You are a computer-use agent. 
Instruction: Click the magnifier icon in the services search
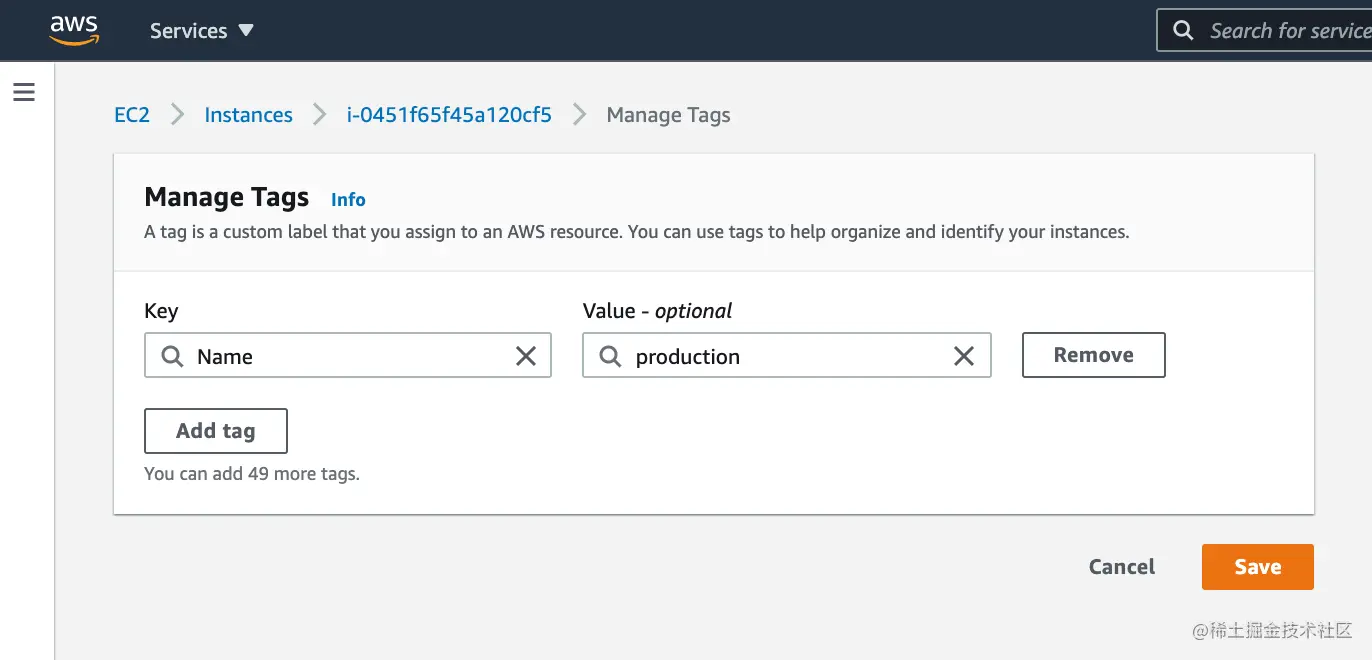(1183, 30)
